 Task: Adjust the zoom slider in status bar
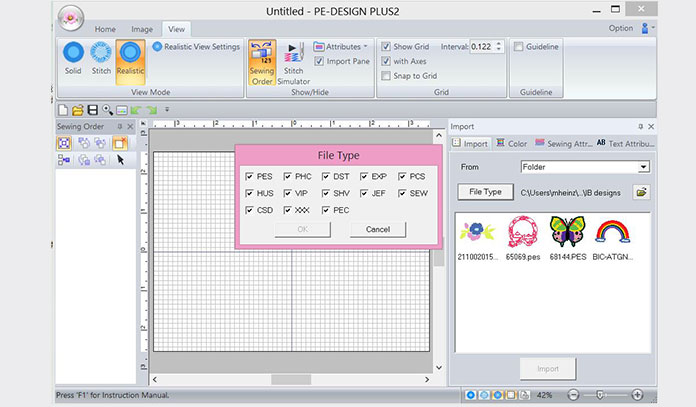[x=602, y=396]
